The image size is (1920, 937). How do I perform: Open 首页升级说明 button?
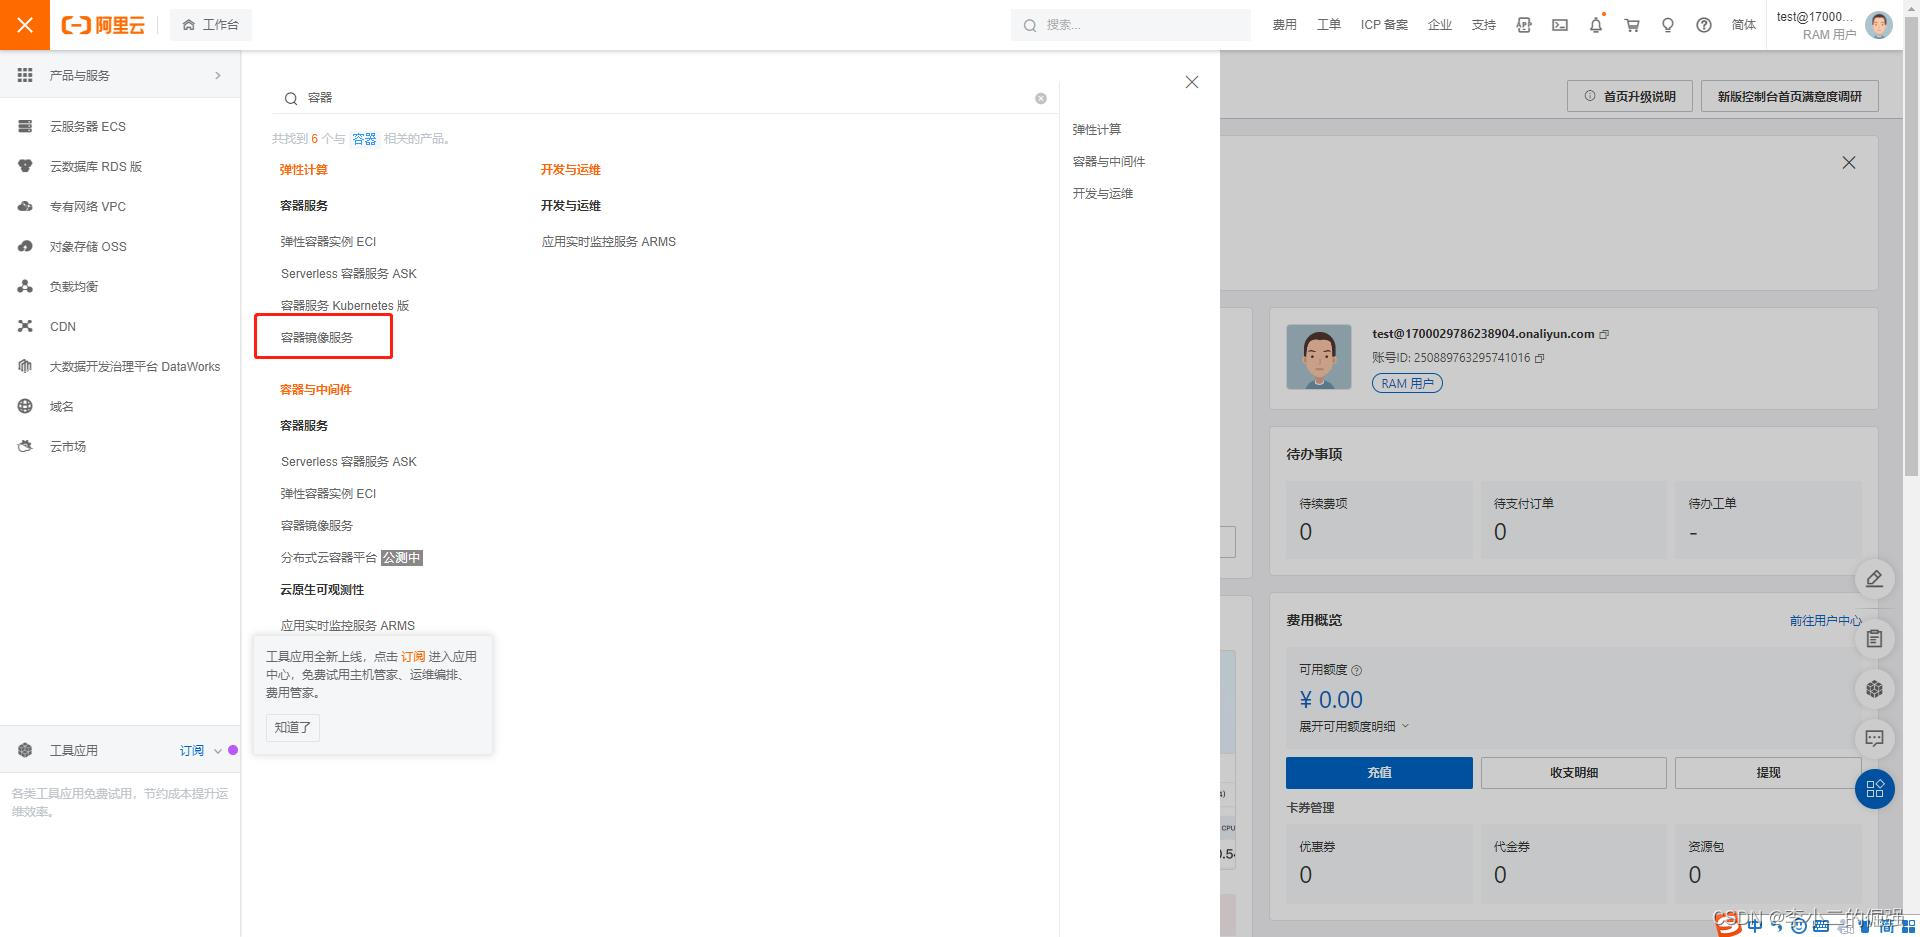[1630, 96]
